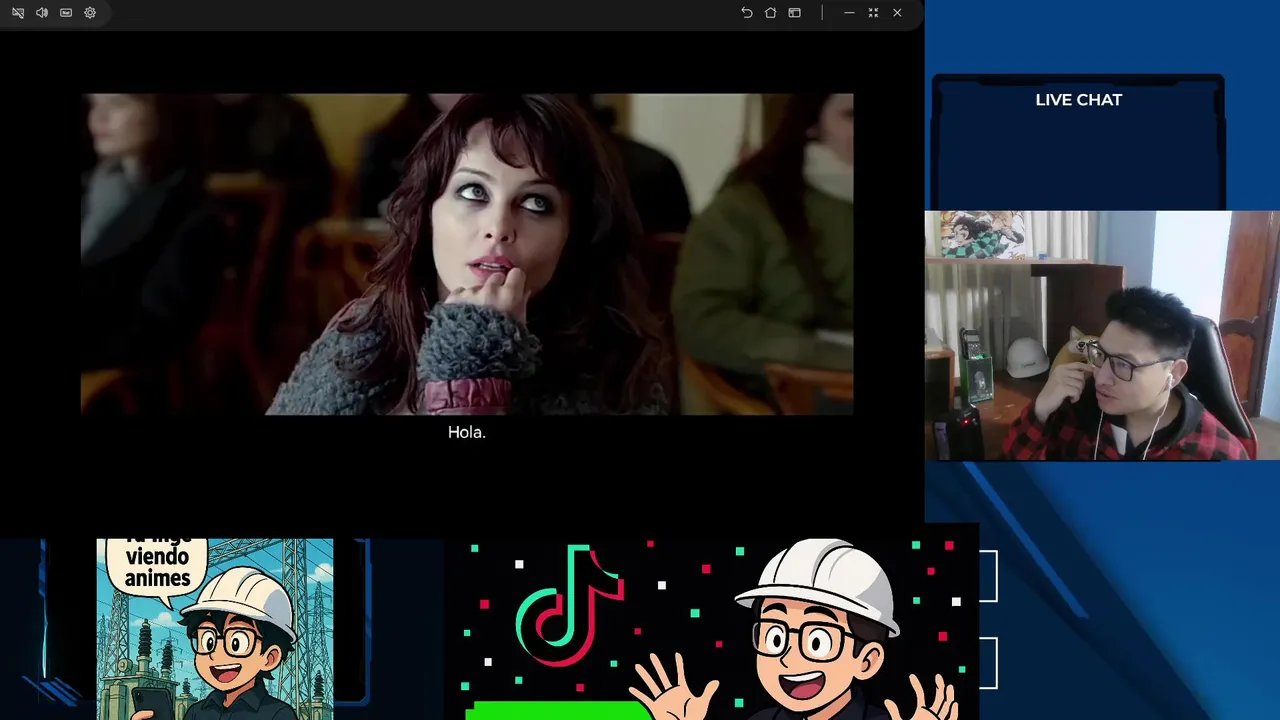Click the 'Hola.' subtitle text
The height and width of the screenshot is (720, 1280).
tap(467, 432)
